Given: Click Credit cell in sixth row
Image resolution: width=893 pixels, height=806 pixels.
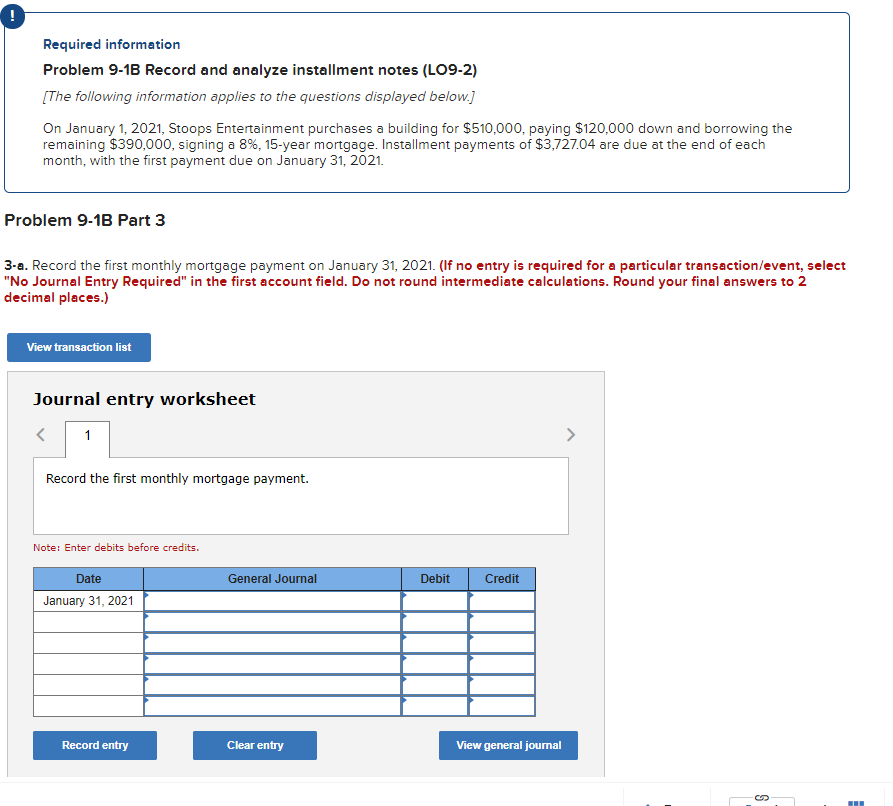Looking at the screenshot, I should 502,706.
